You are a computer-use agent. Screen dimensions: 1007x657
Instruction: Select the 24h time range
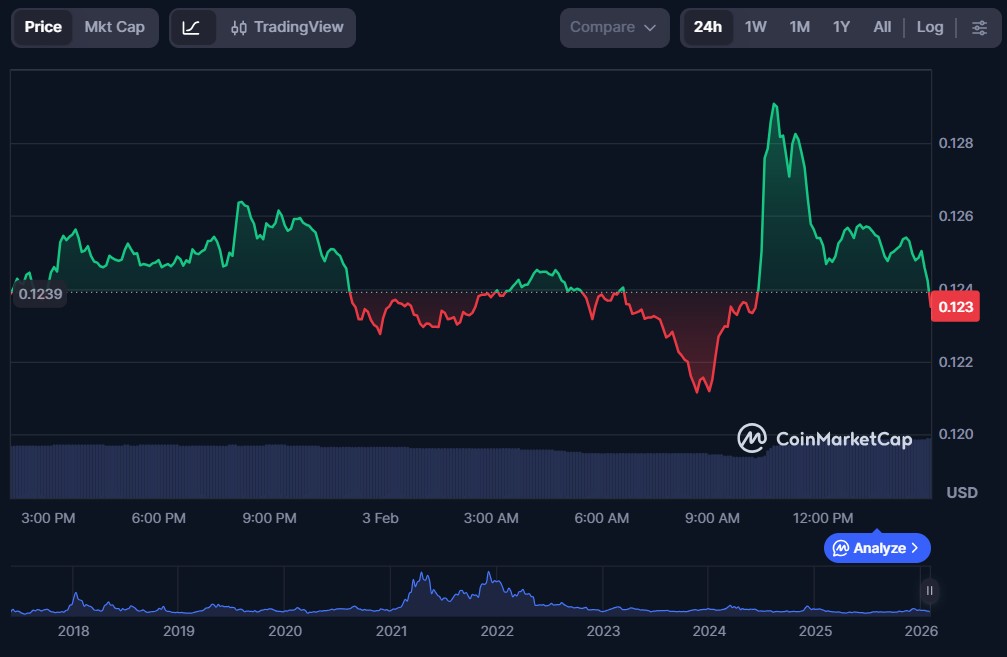[707, 28]
